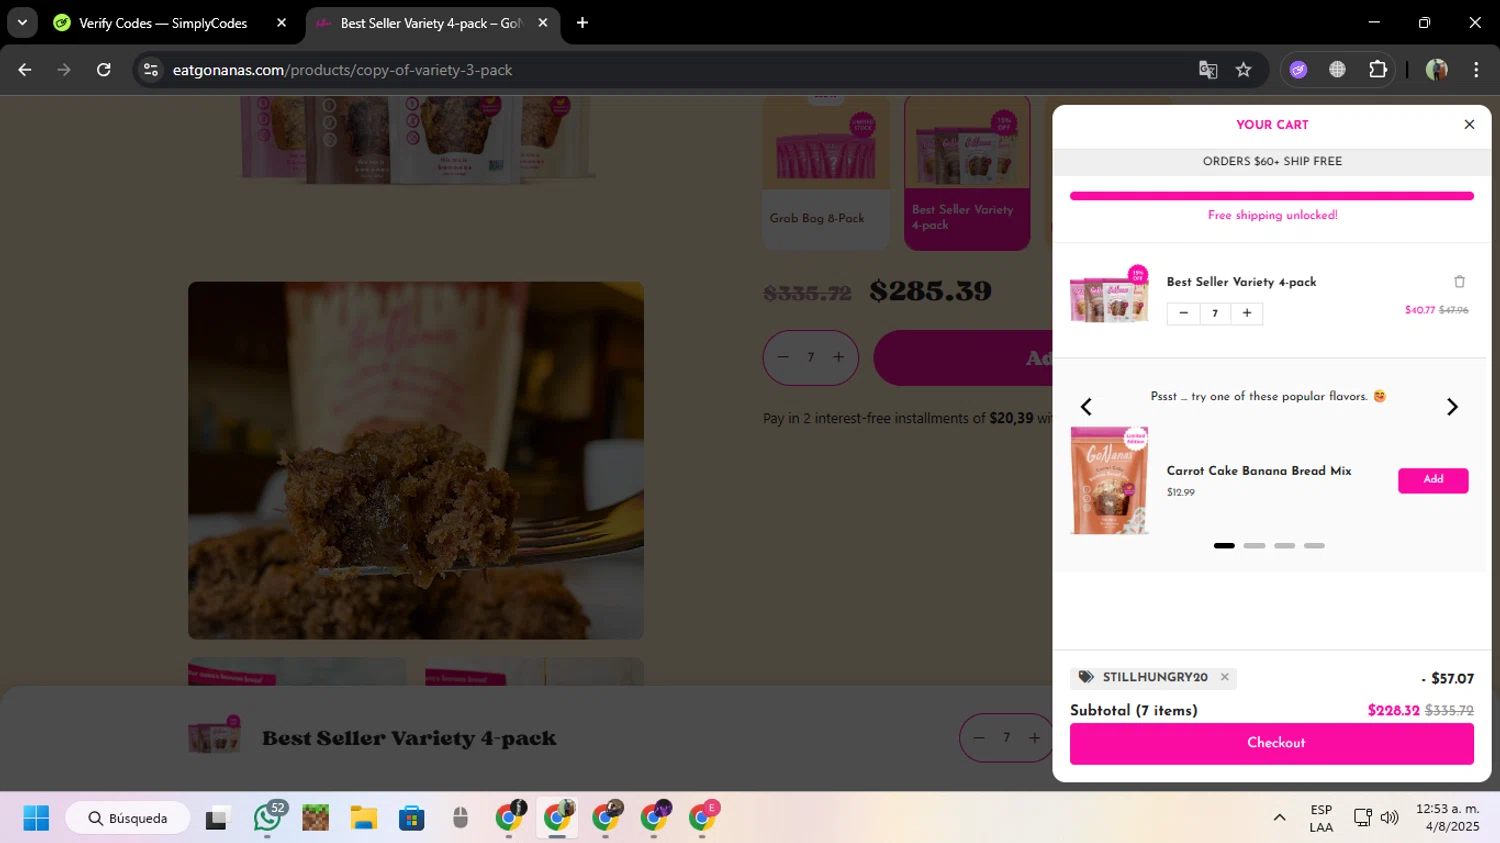Open the large banana bread product photo
The height and width of the screenshot is (843, 1500).
[416, 460]
